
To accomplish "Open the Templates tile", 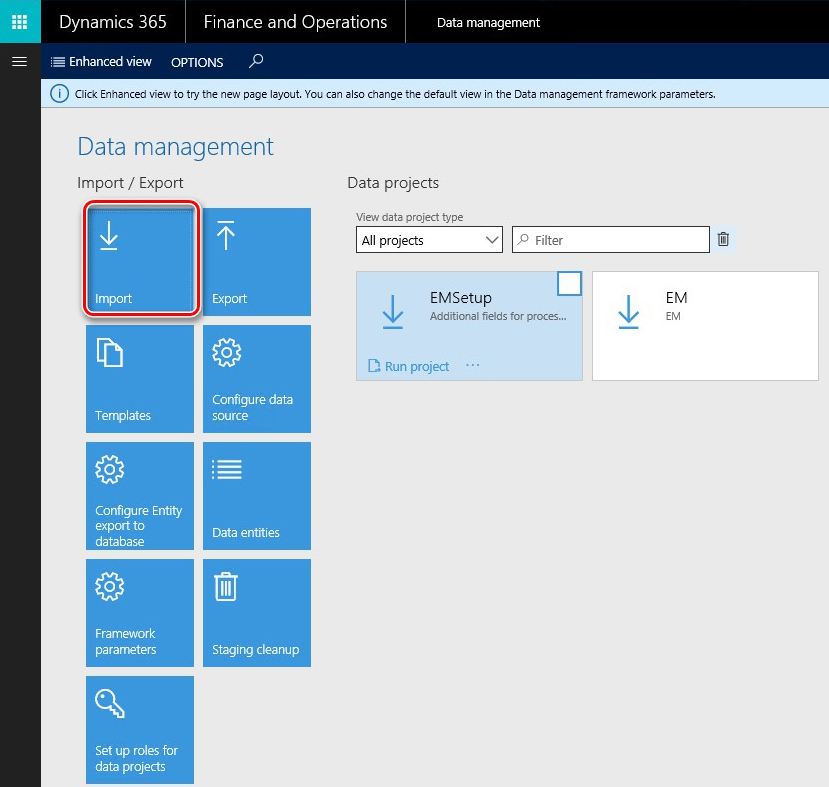I will coord(140,378).
